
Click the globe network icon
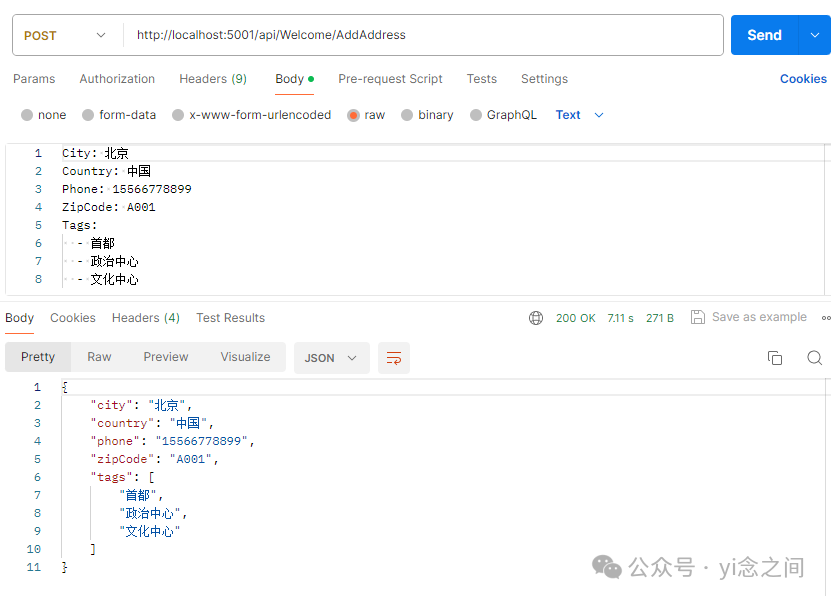point(536,318)
